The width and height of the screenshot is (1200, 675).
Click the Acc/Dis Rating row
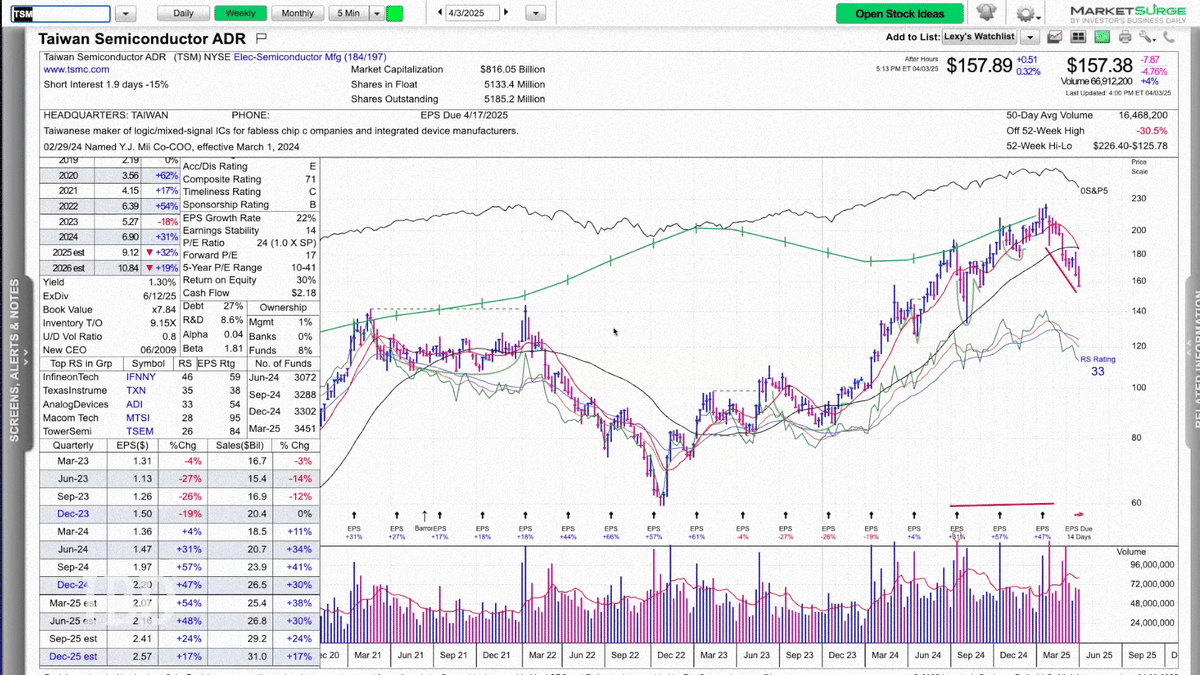tap(250, 166)
